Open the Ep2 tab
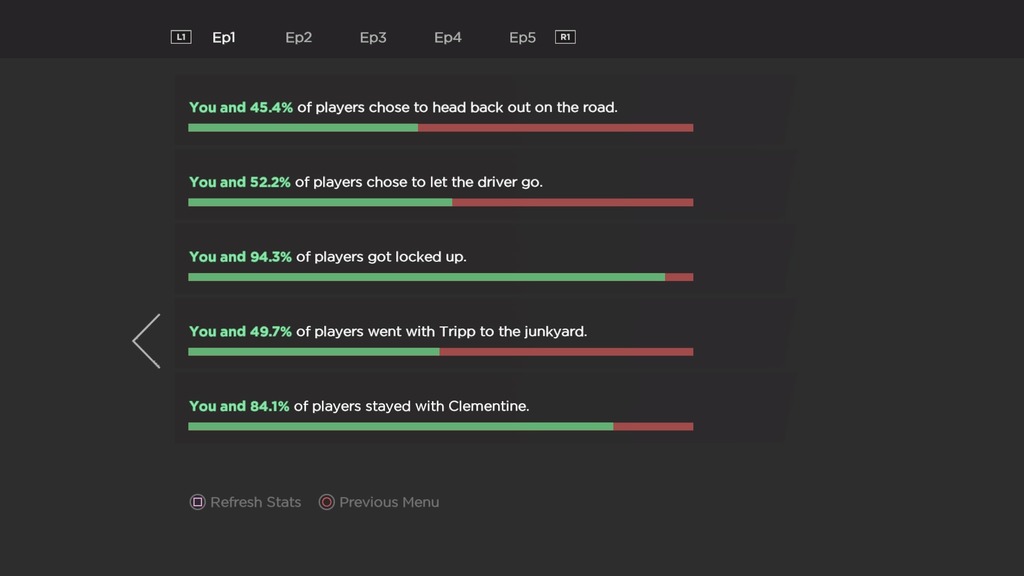 298,38
